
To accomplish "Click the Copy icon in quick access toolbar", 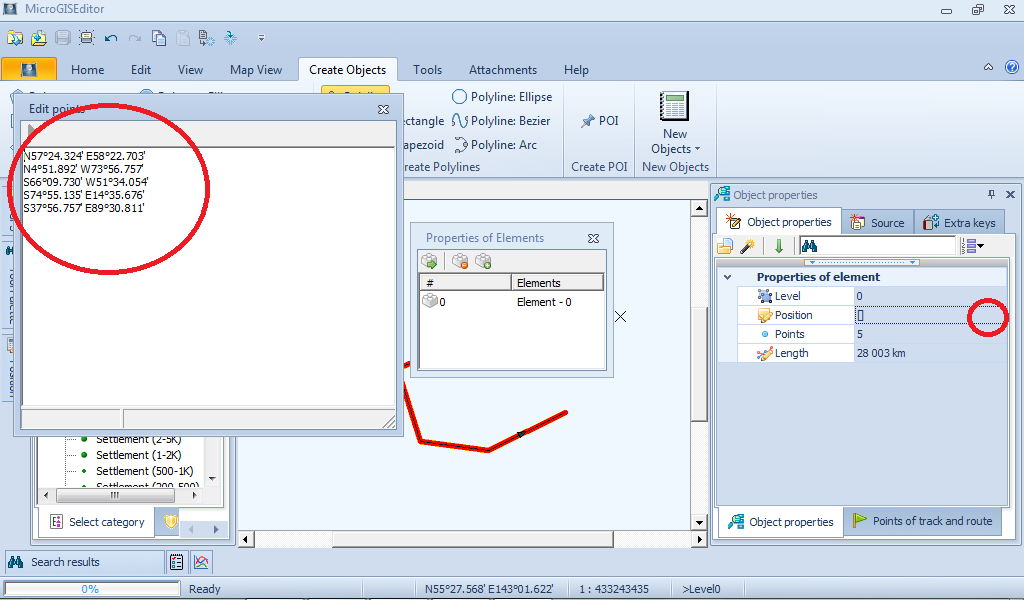I will pos(159,38).
